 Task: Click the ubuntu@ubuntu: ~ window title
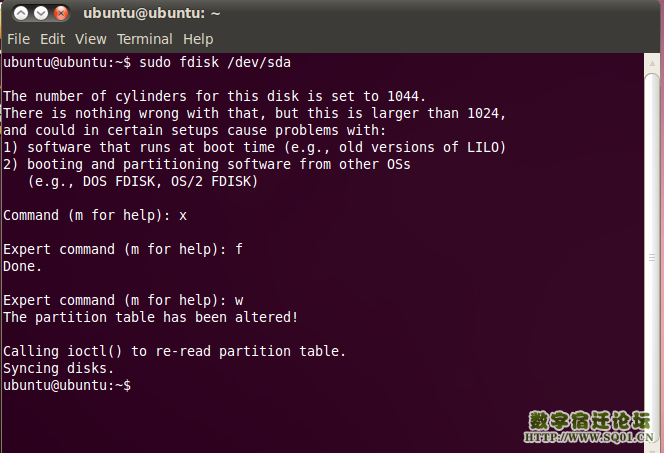coord(152,14)
